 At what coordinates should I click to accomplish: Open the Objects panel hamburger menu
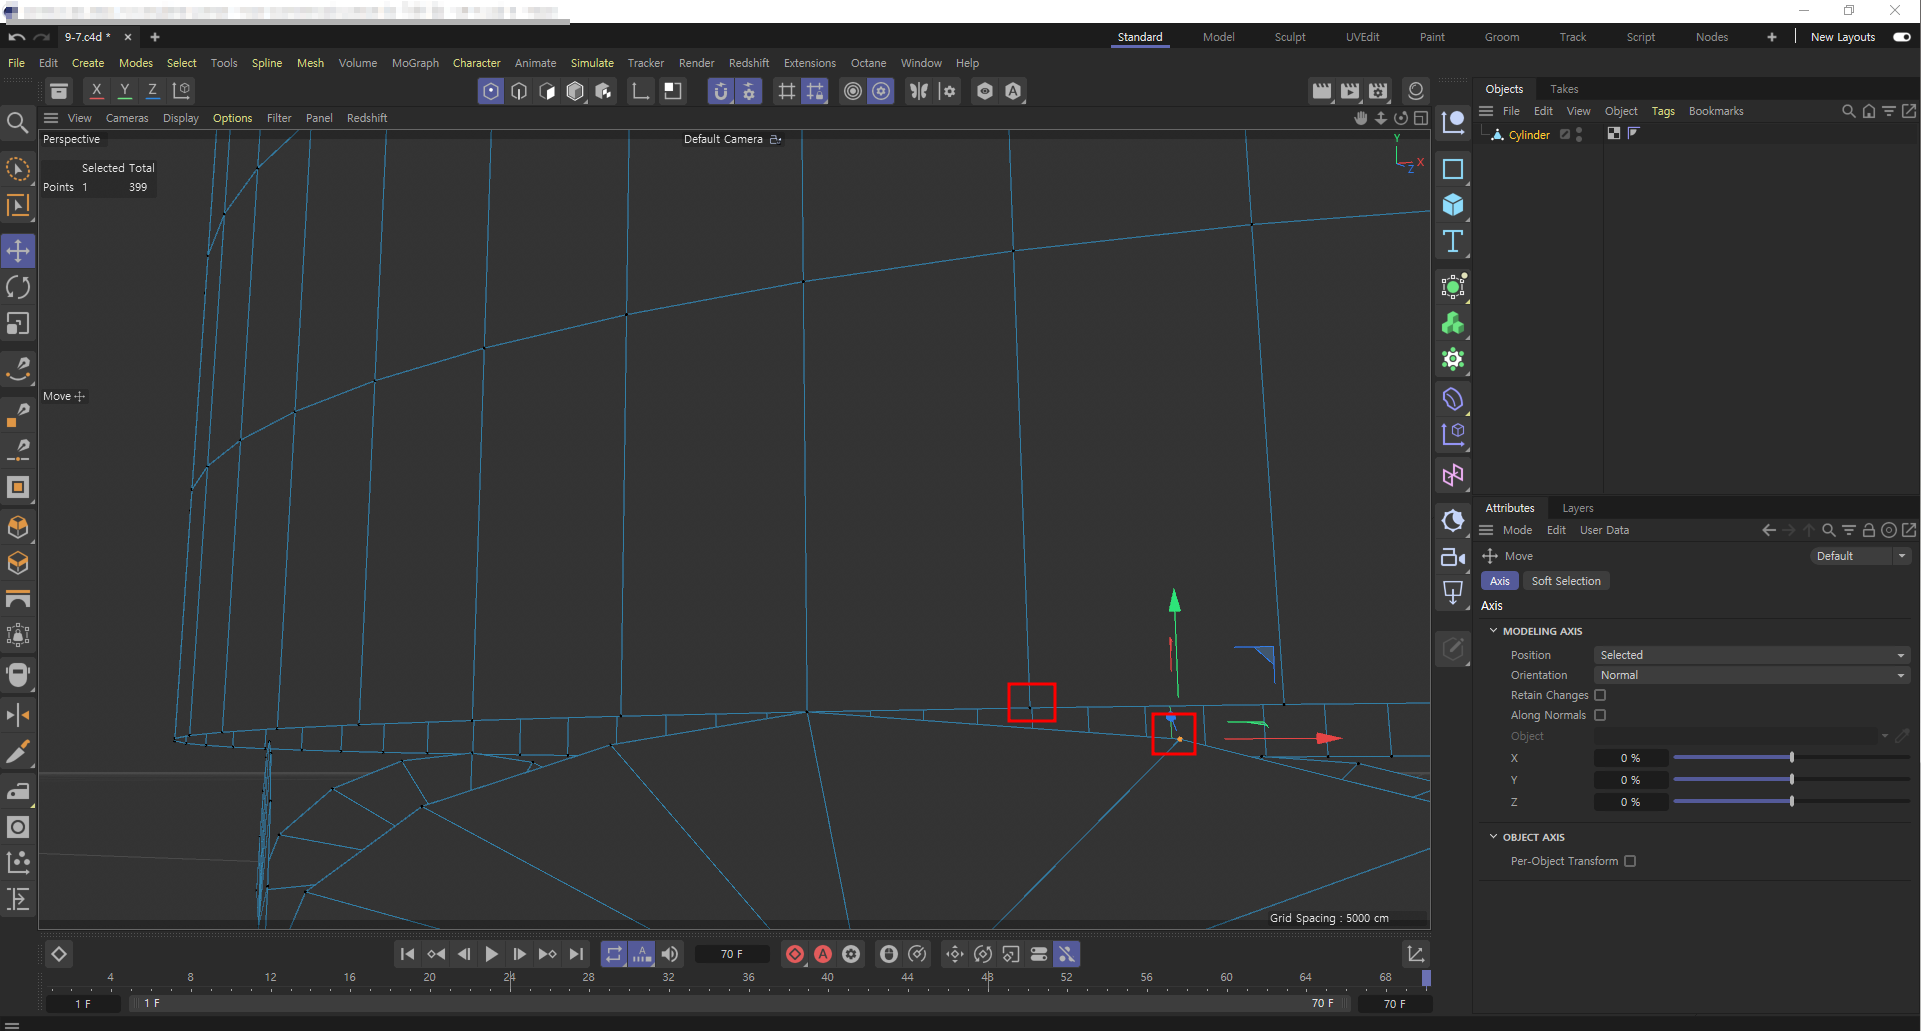[x=1486, y=111]
